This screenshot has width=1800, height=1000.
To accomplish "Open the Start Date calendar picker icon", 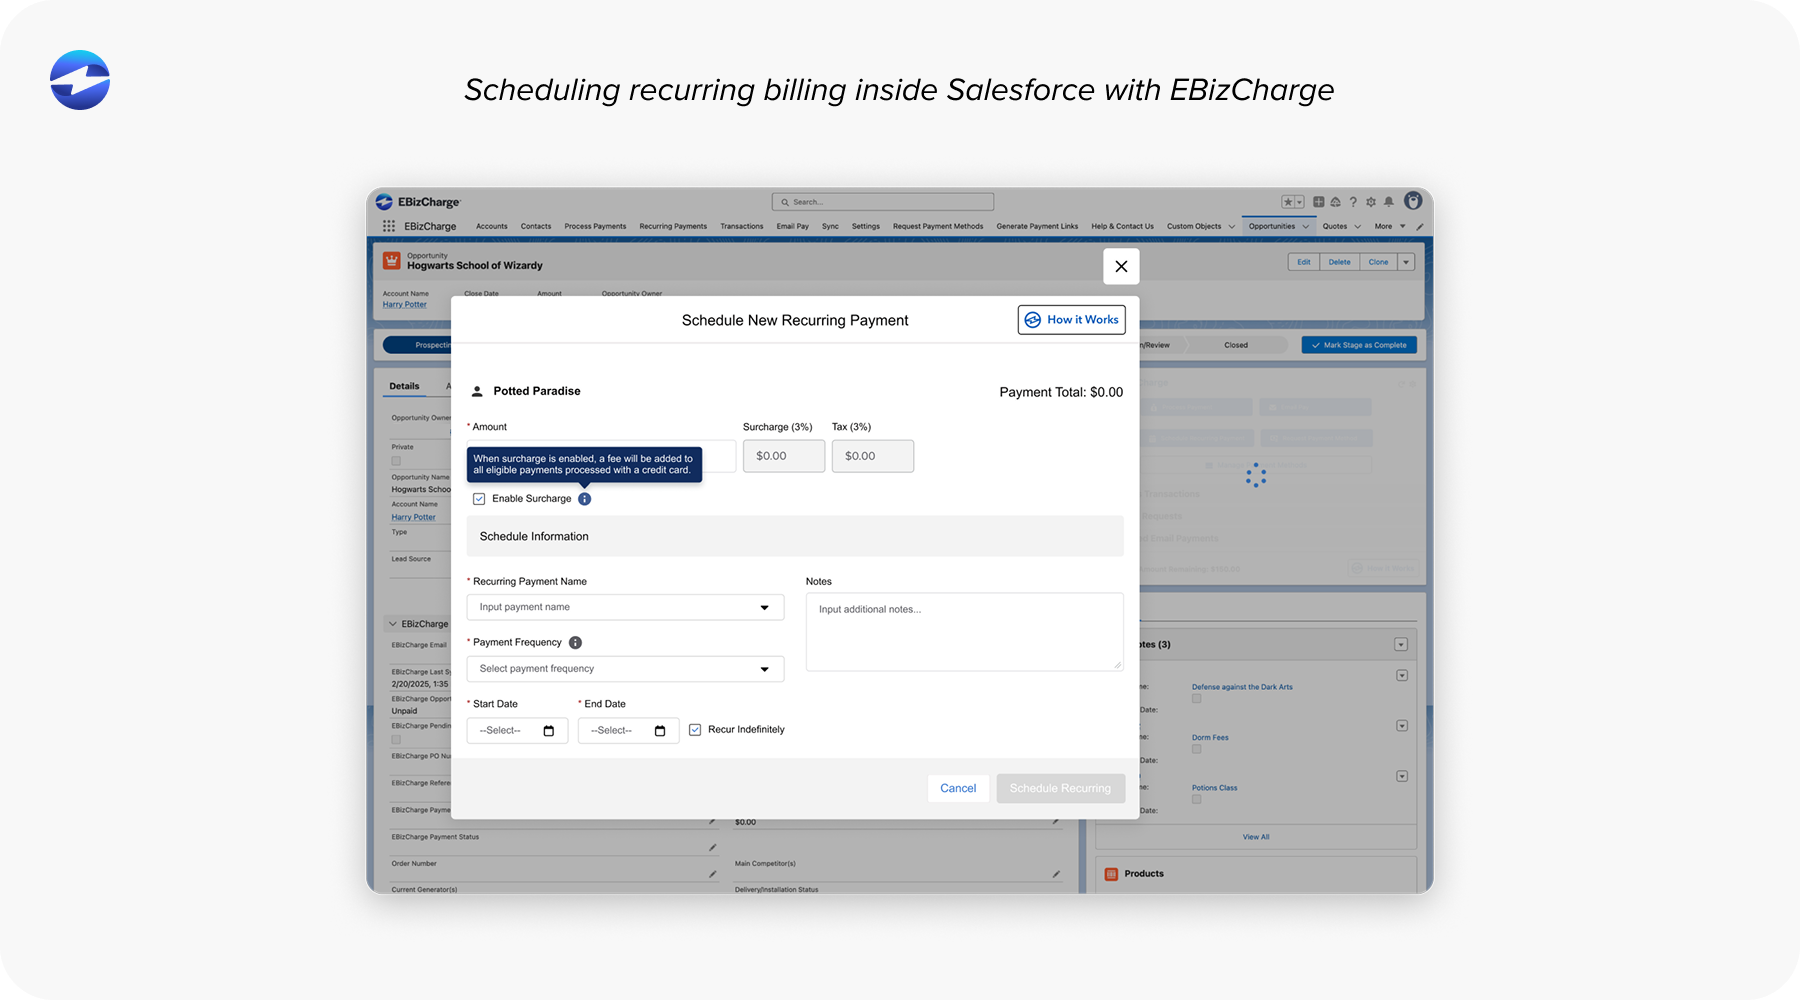I will point(551,730).
